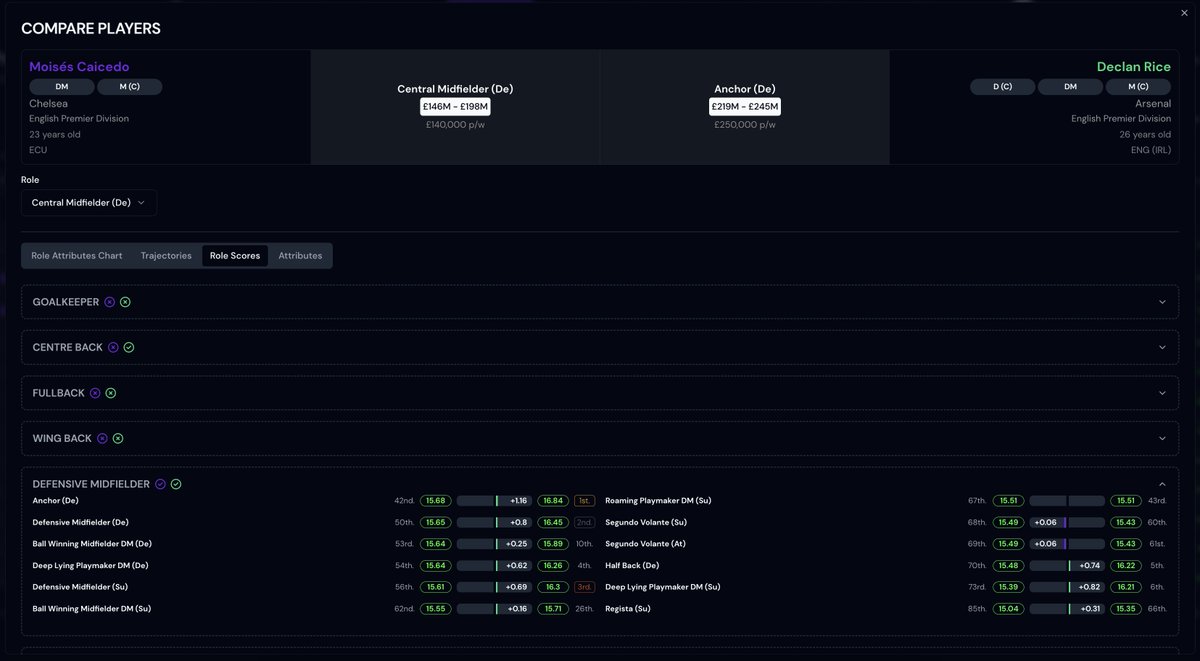1200x661 pixels.
Task: Open the Role dropdown Central Midfielder (De)
Action: click(x=89, y=203)
